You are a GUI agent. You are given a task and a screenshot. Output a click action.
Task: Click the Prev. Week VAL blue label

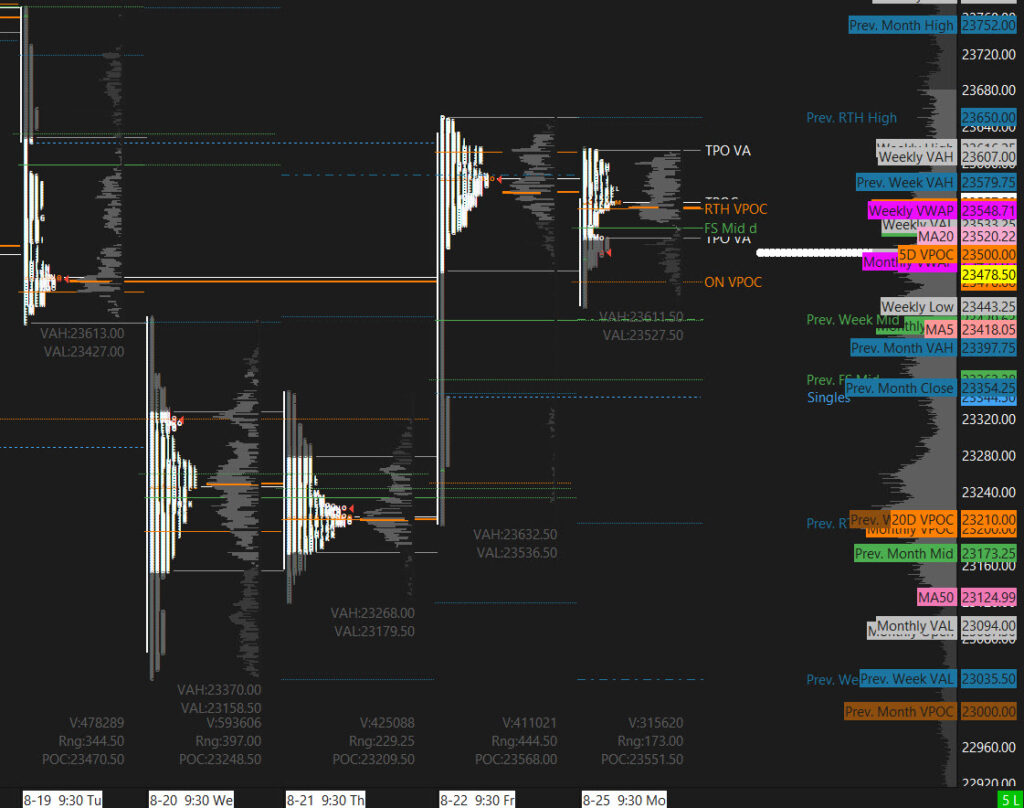click(907, 679)
